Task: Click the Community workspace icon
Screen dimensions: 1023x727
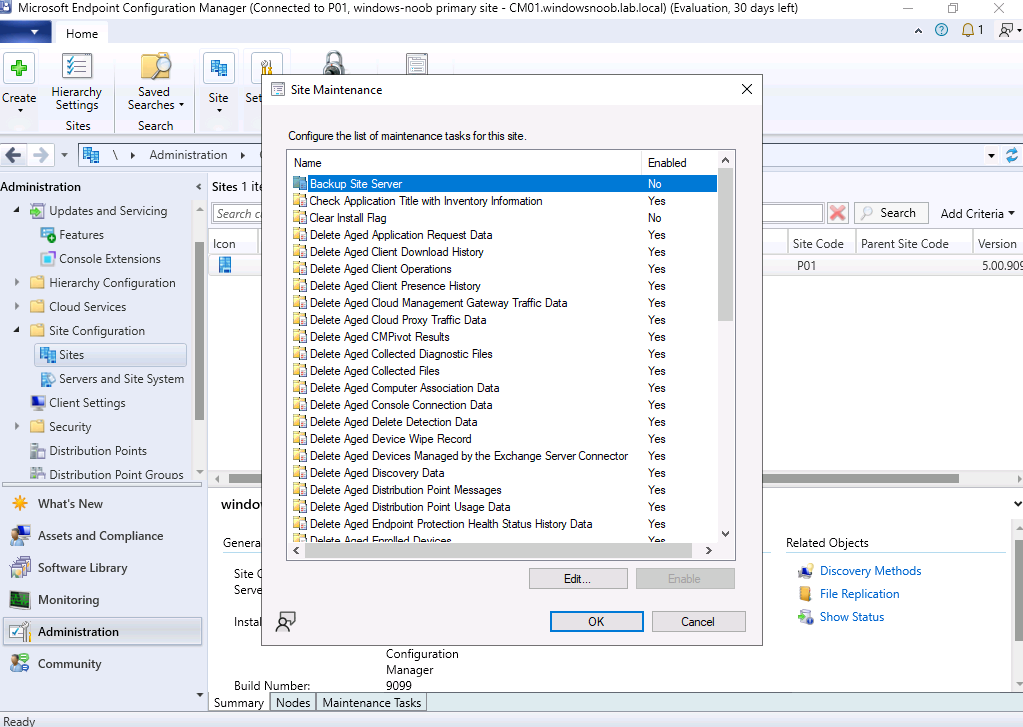Action: point(20,663)
